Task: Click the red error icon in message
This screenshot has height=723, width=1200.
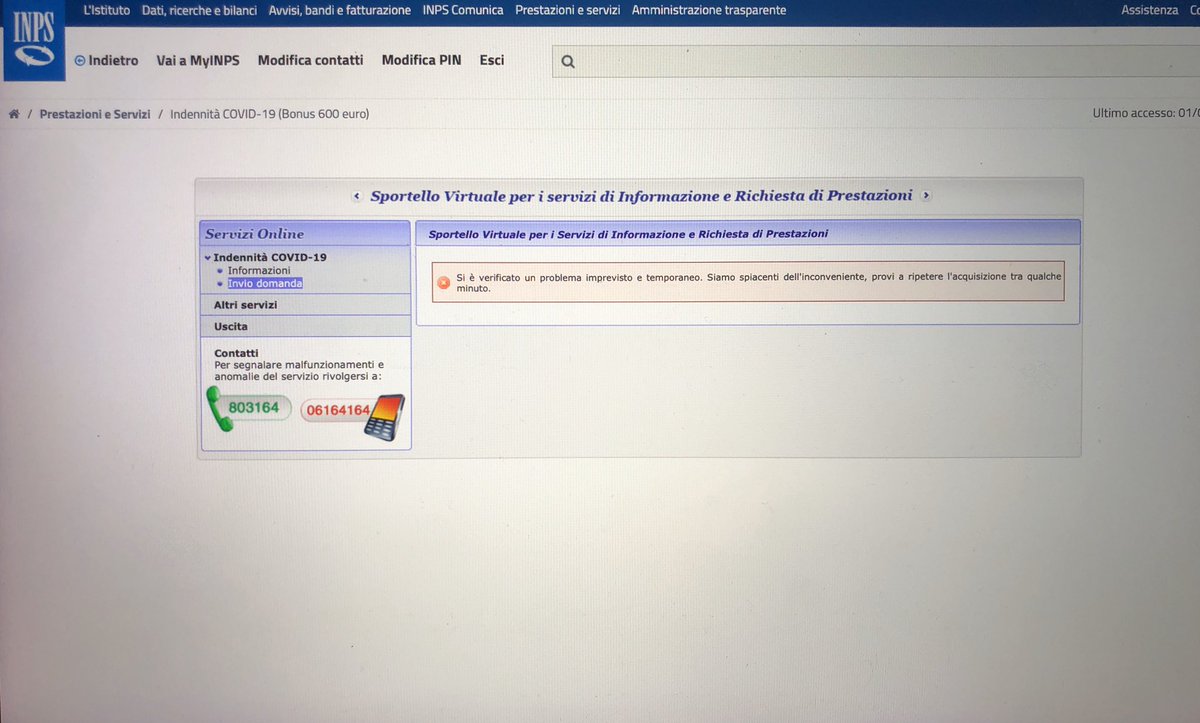Action: 444,282
